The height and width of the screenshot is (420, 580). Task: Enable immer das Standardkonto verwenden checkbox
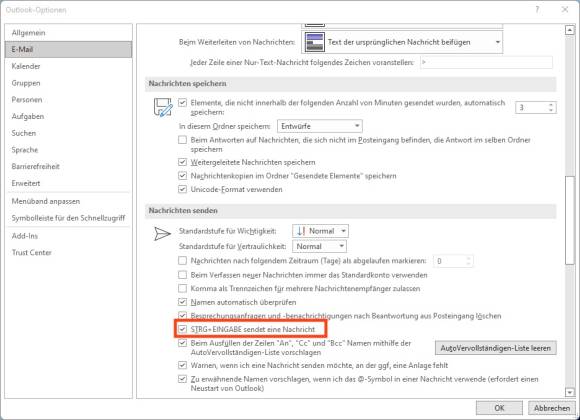182,275
